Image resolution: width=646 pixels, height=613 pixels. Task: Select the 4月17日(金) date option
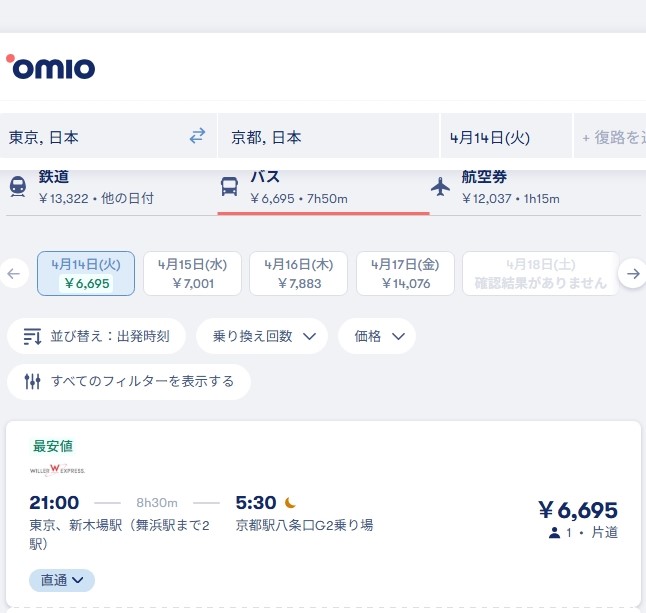click(405, 273)
